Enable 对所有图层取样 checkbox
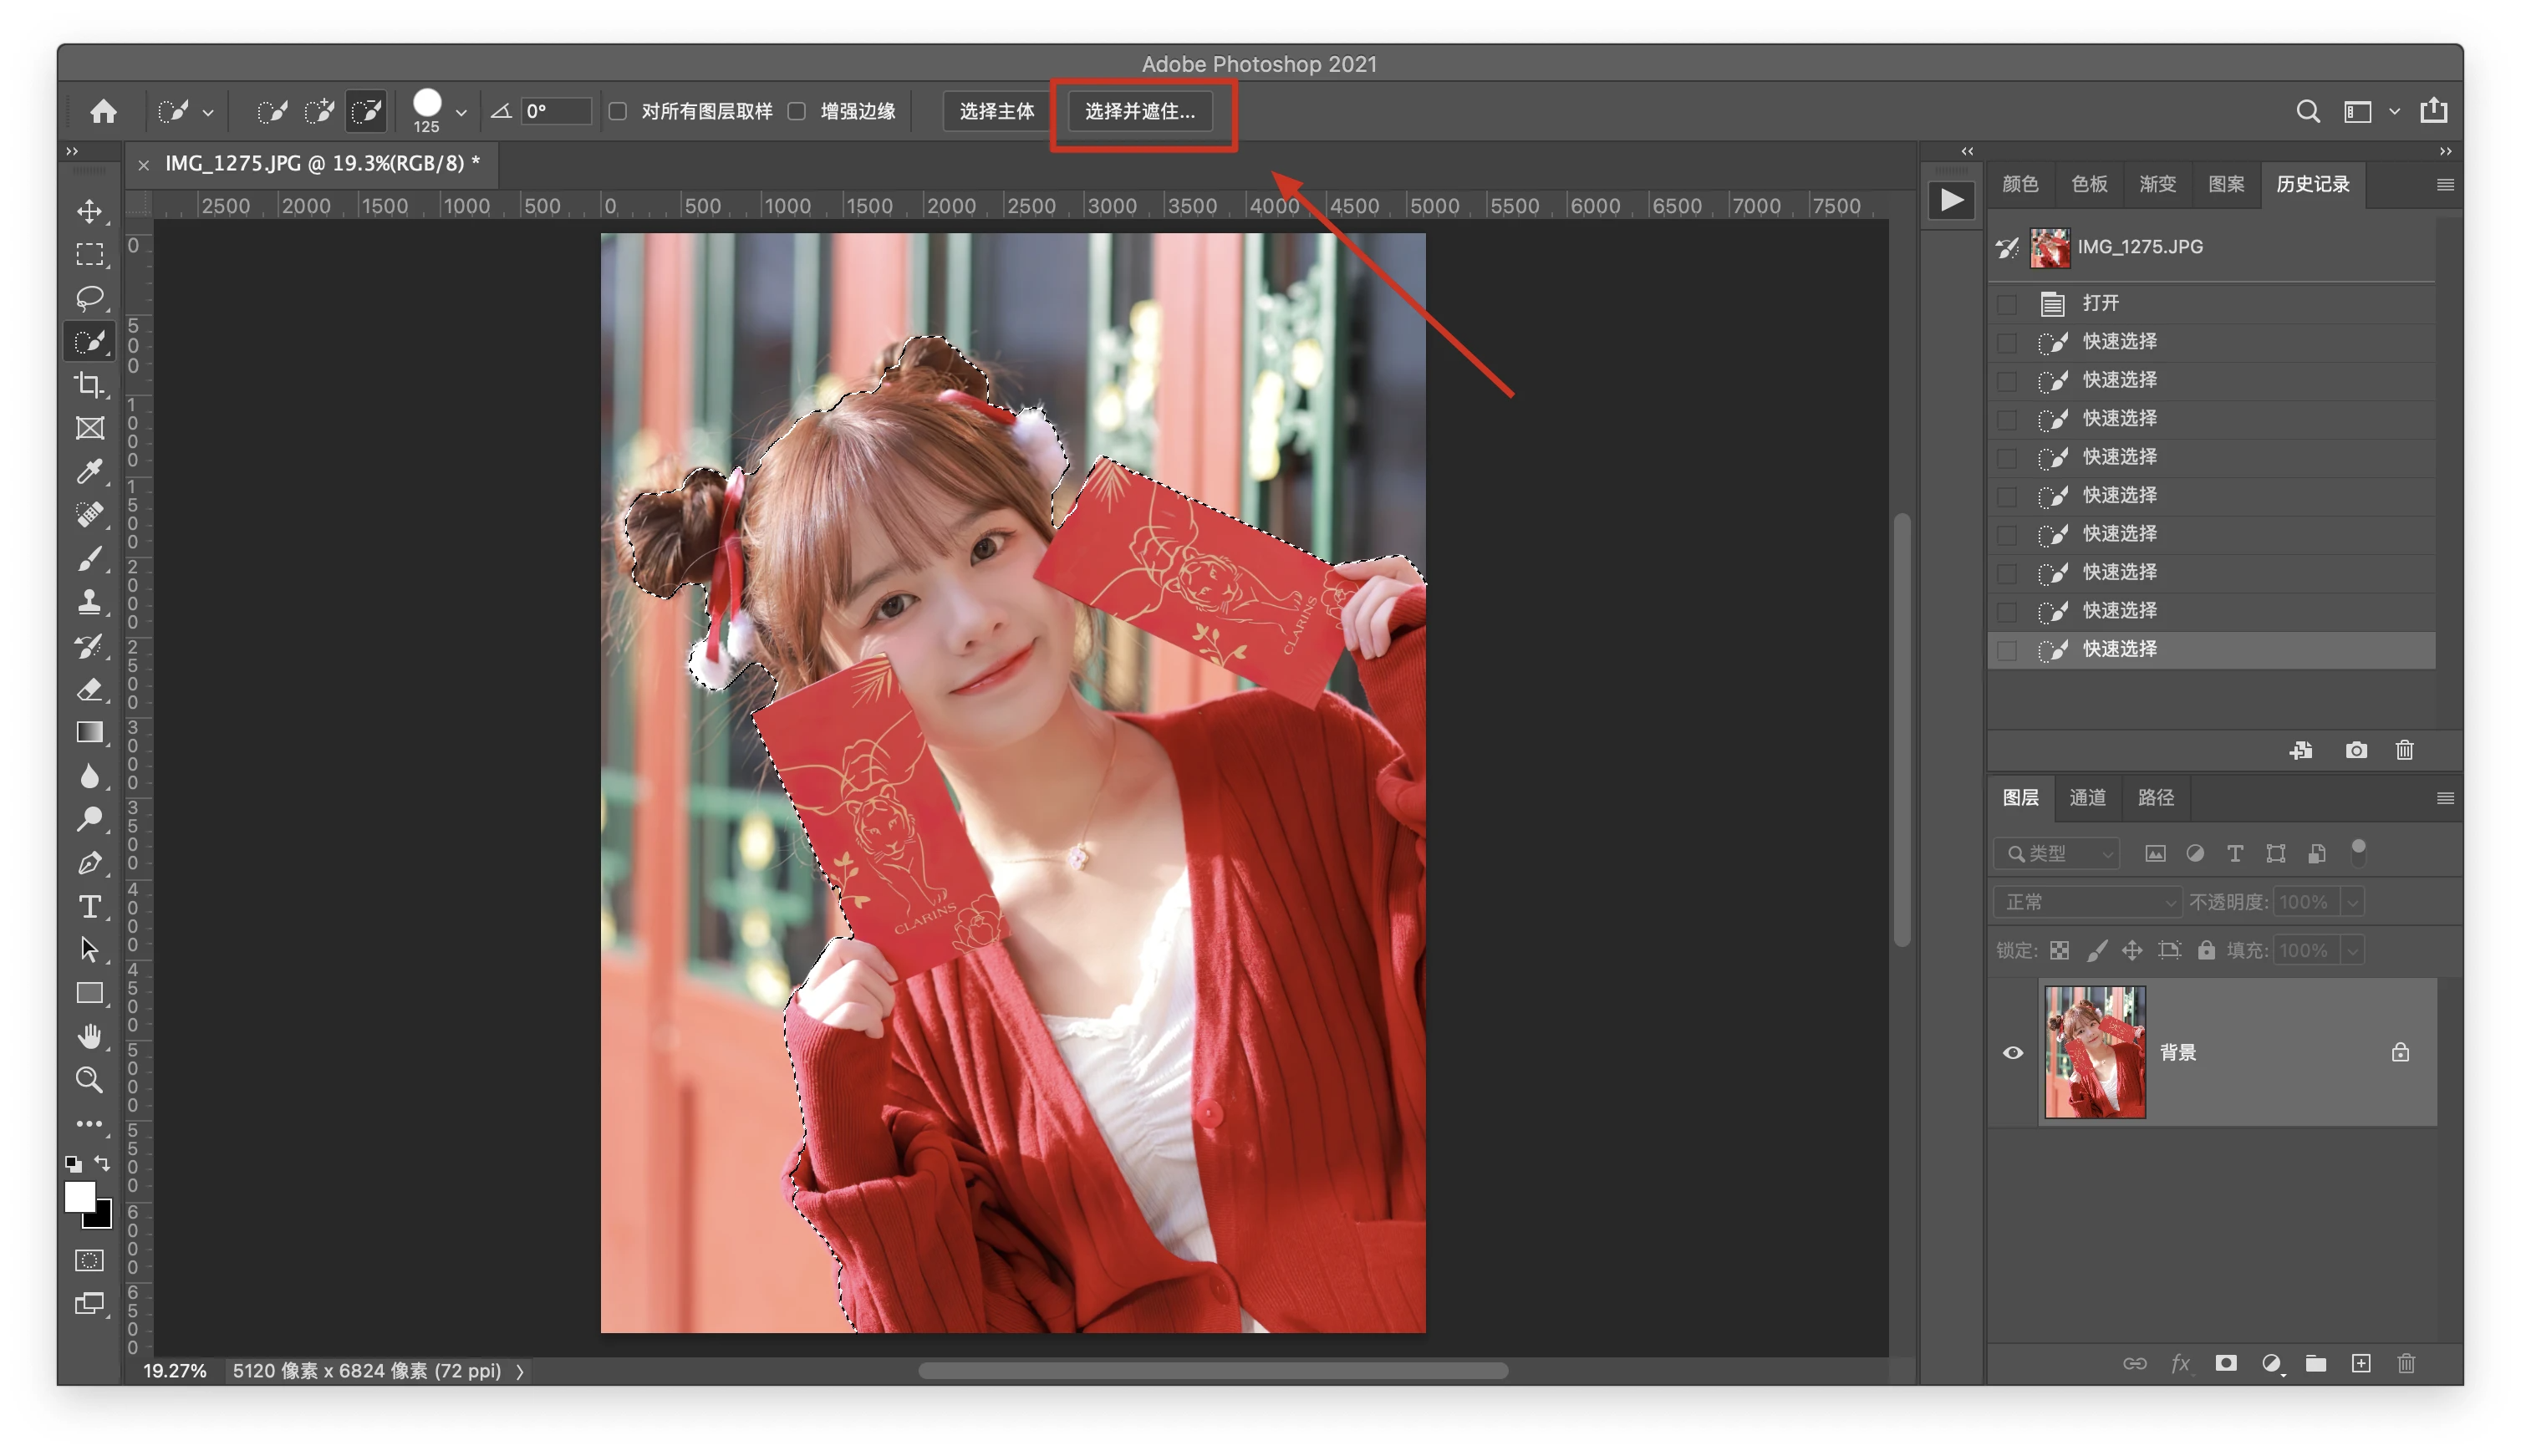Screen dimensions: 2521x1456 click(x=618, y=111)
